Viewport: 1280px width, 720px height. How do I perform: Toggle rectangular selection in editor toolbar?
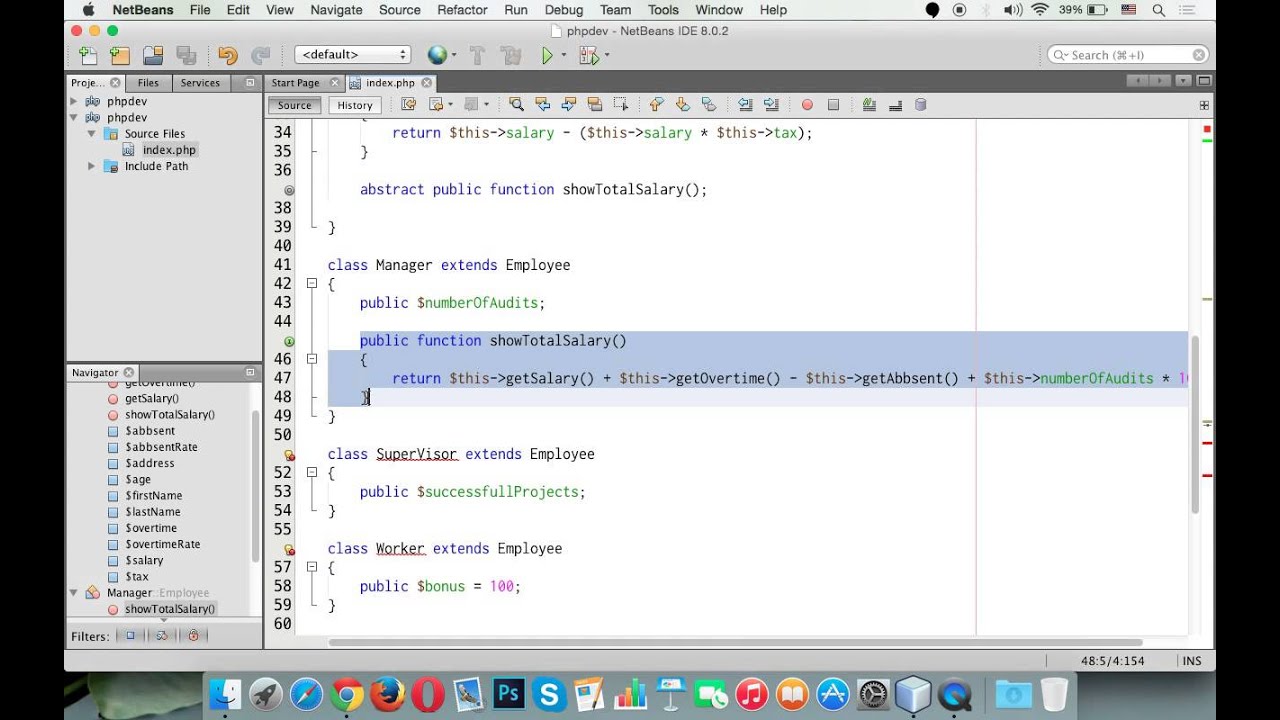tap(620, 104)
